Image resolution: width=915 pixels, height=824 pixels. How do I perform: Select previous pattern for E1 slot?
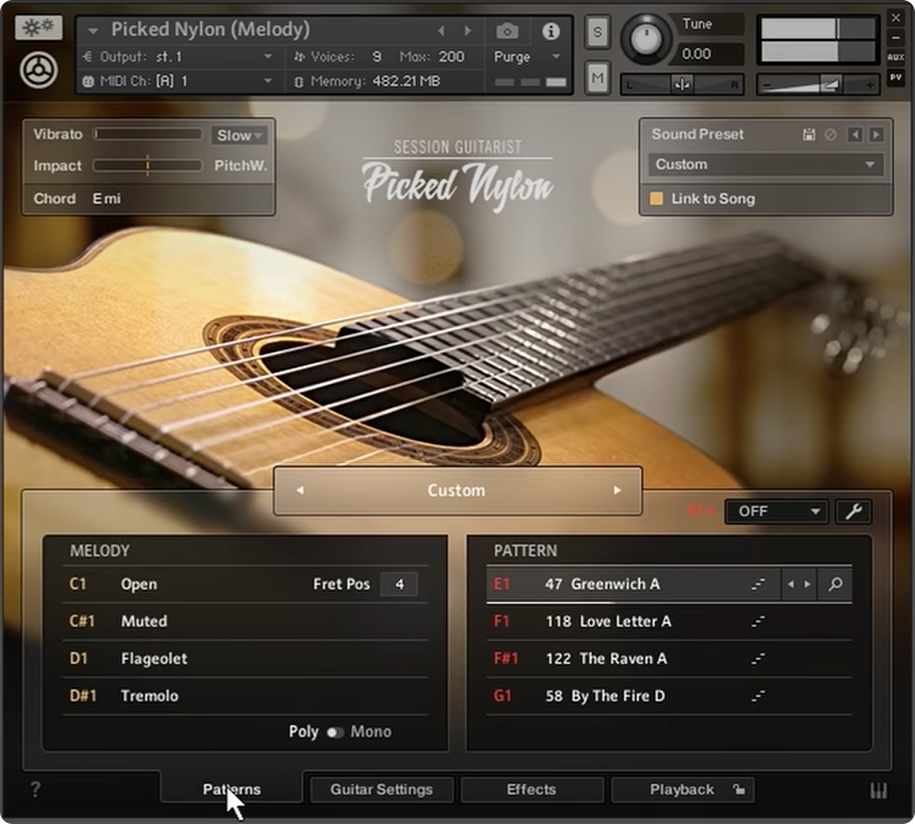(x=791, y=584)
